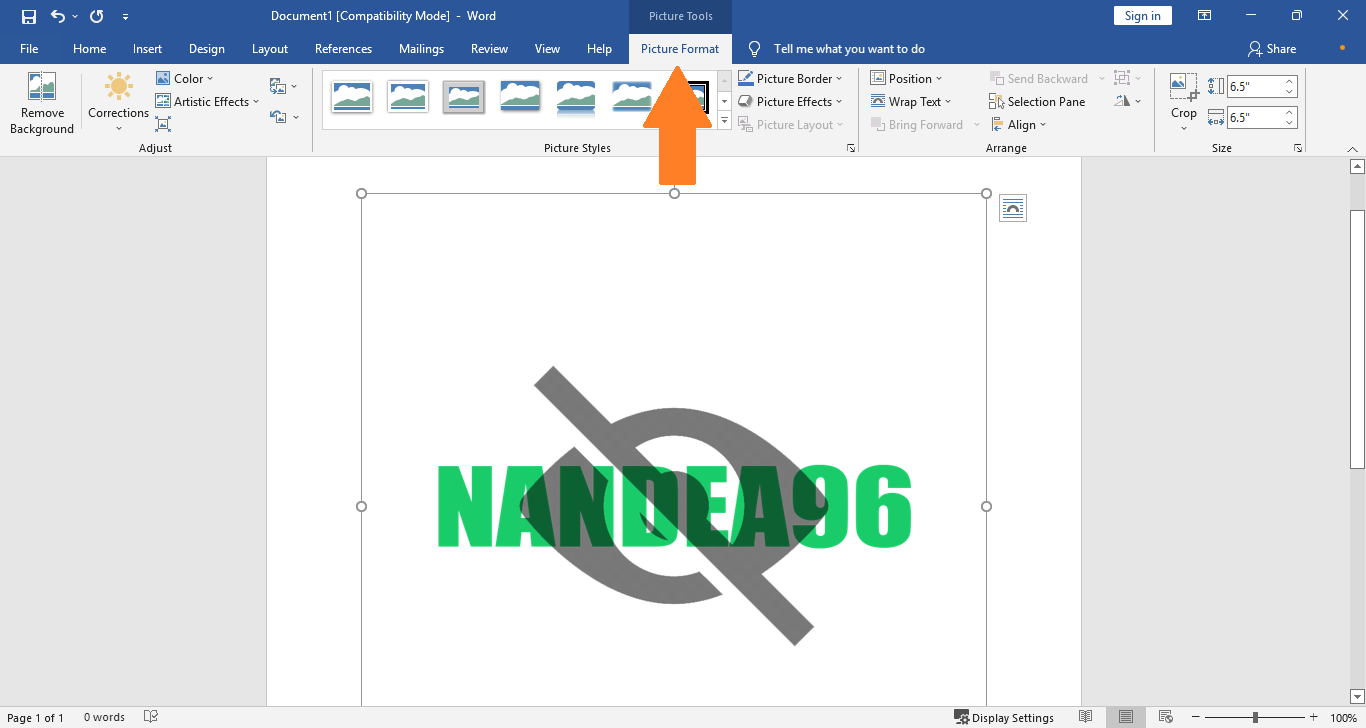Switch to the Layout tab
This screenshot has width=1366, height=728.
(x=270, y=49)
